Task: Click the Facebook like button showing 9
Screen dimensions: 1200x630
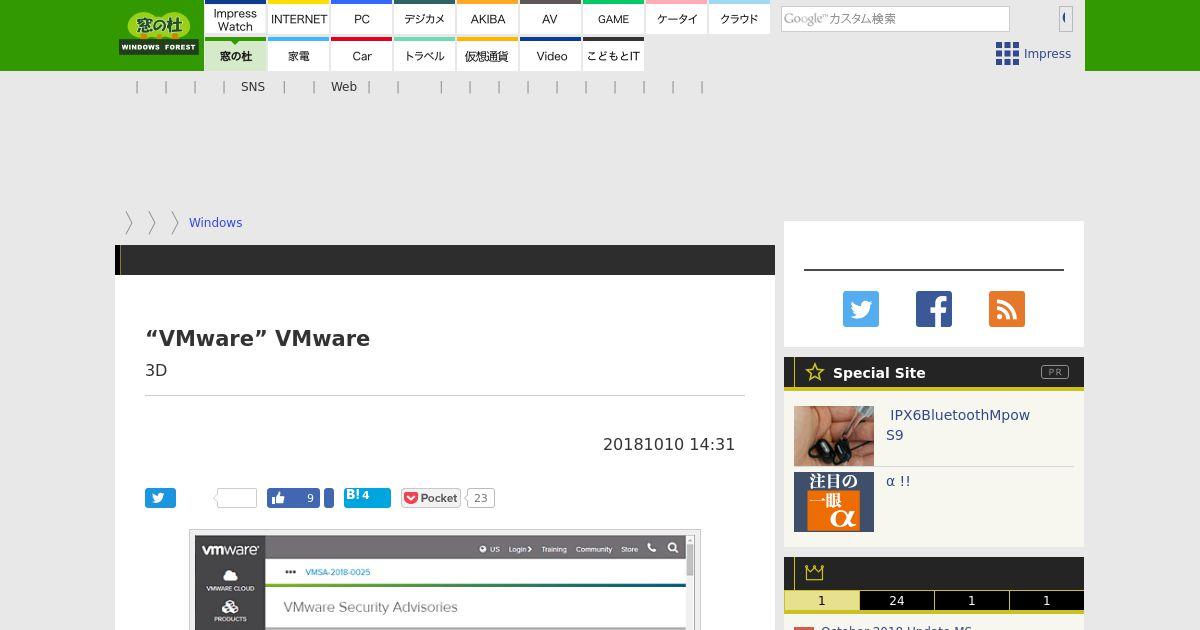Action: click(x=293, y=498)
